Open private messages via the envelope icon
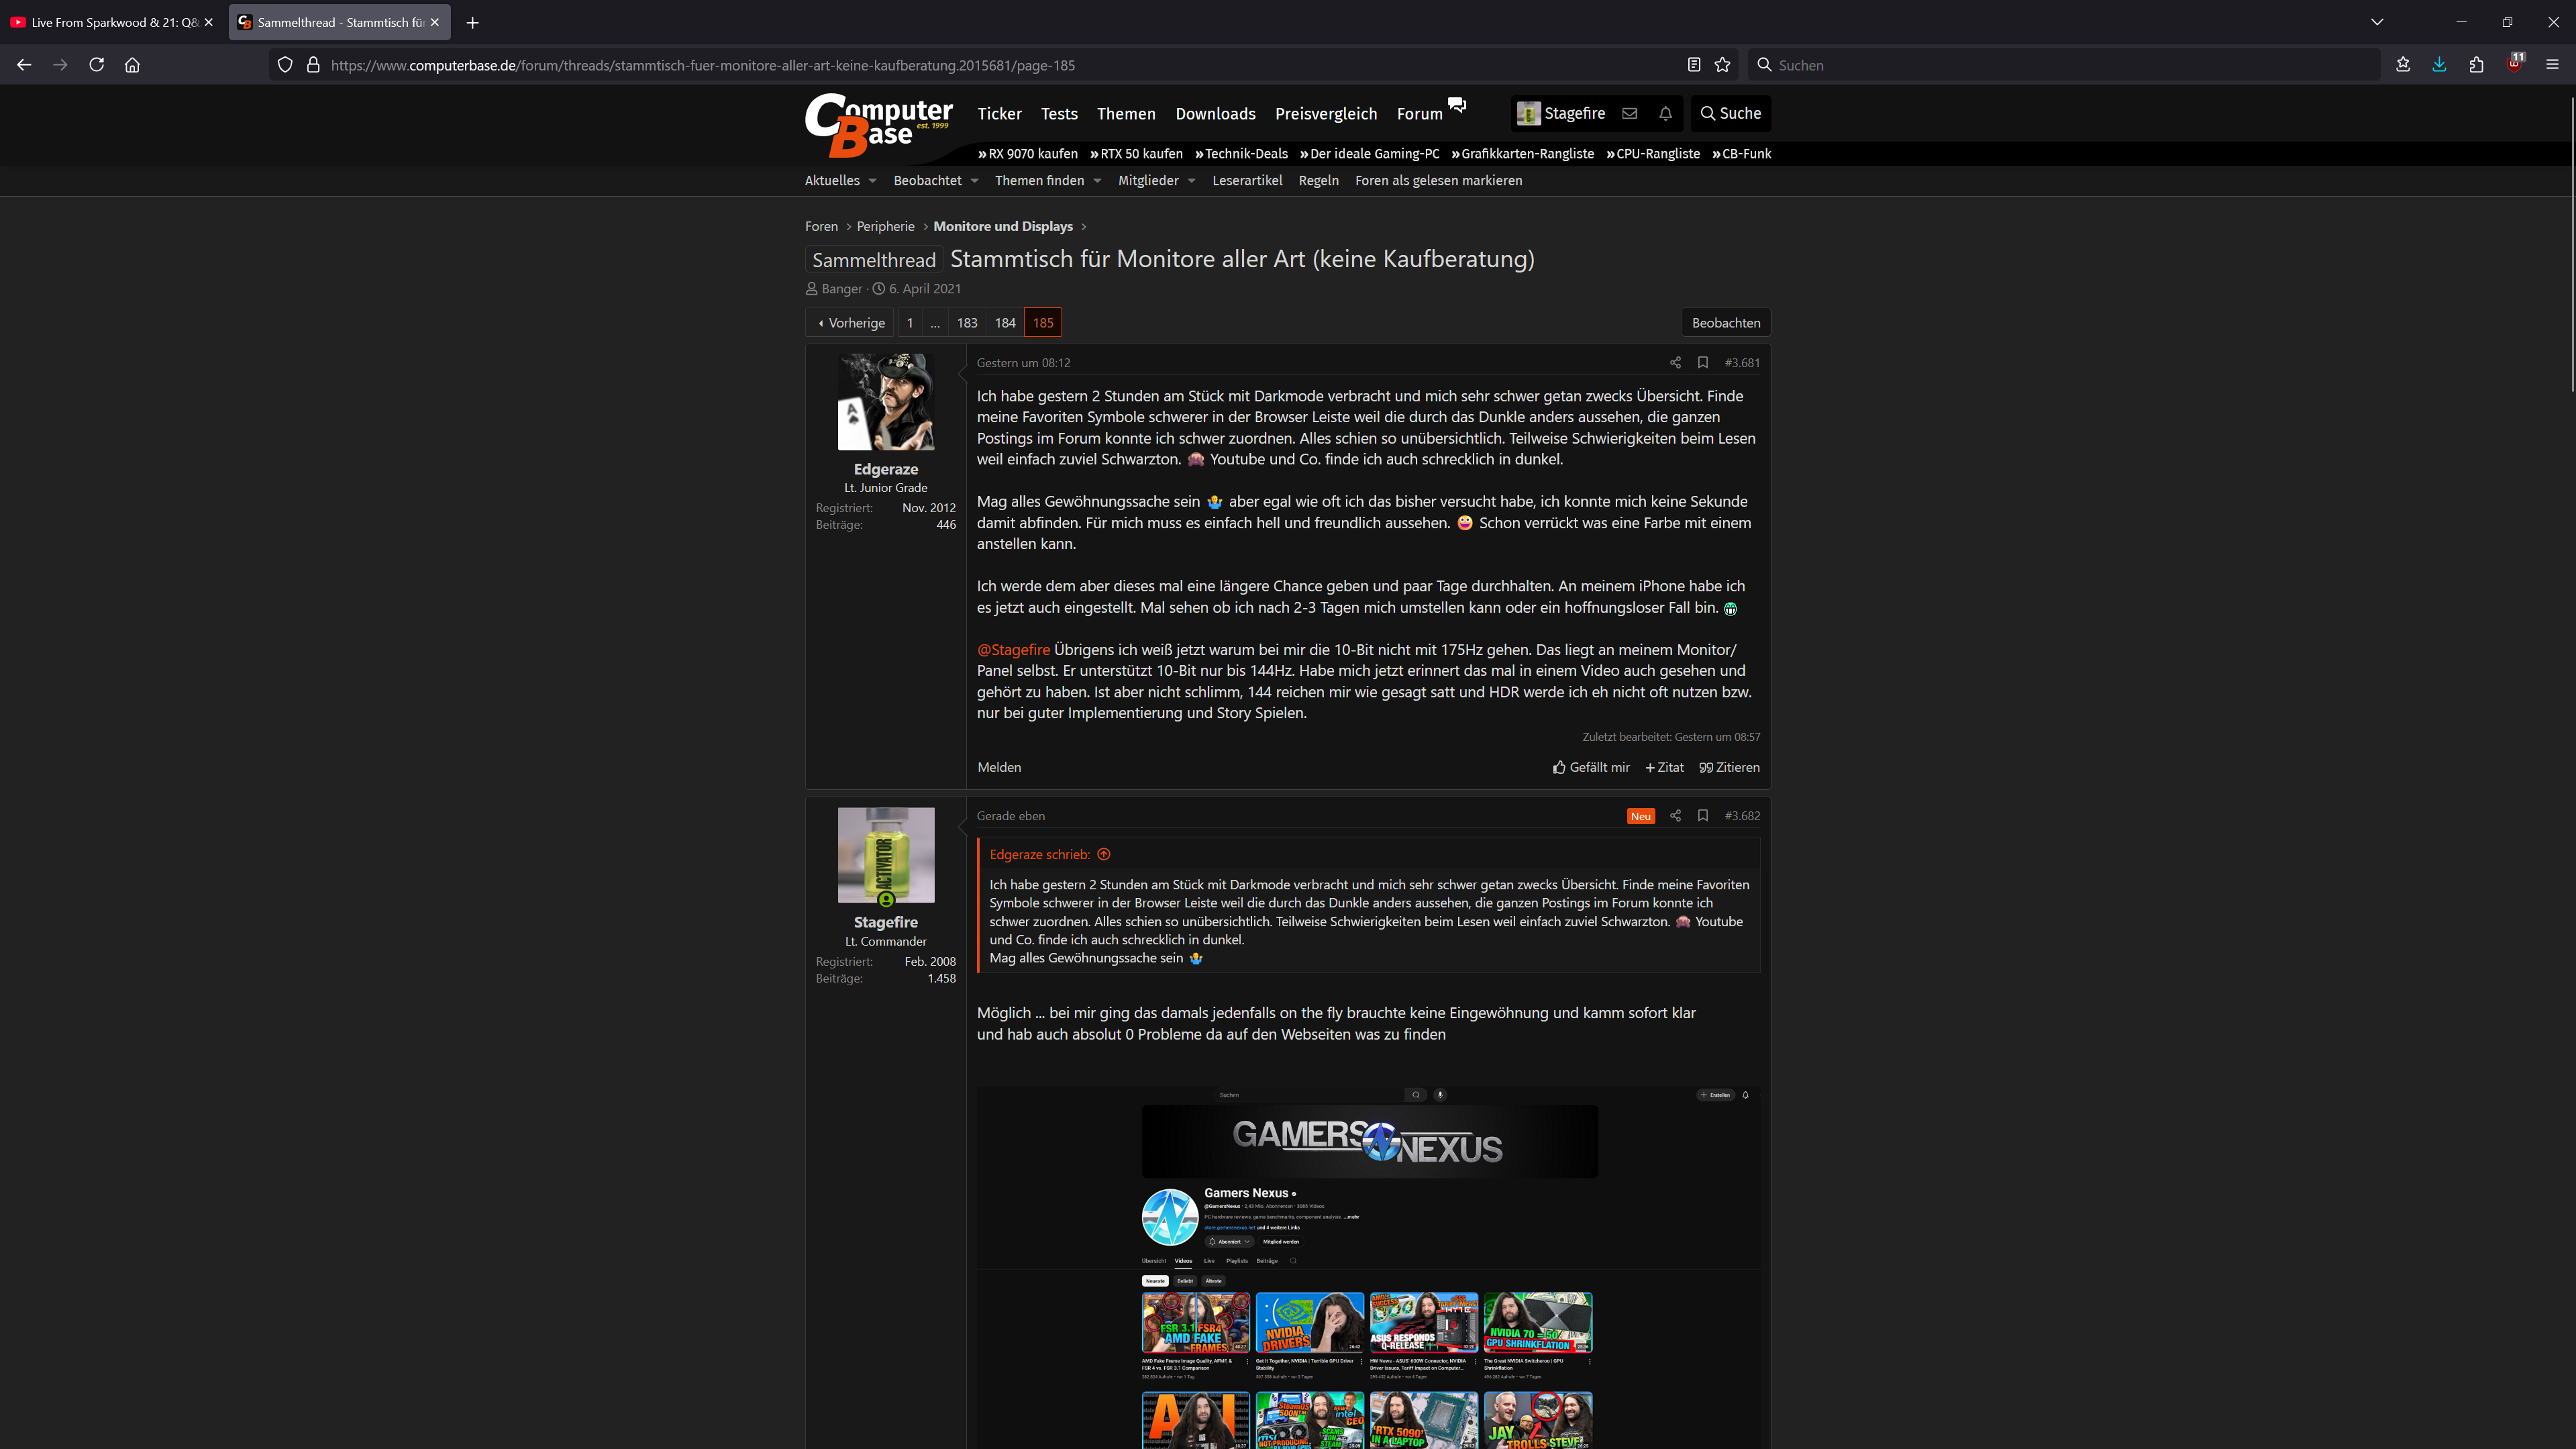This screenshot has height=1449, width=2576. (x=1630, y=113)
